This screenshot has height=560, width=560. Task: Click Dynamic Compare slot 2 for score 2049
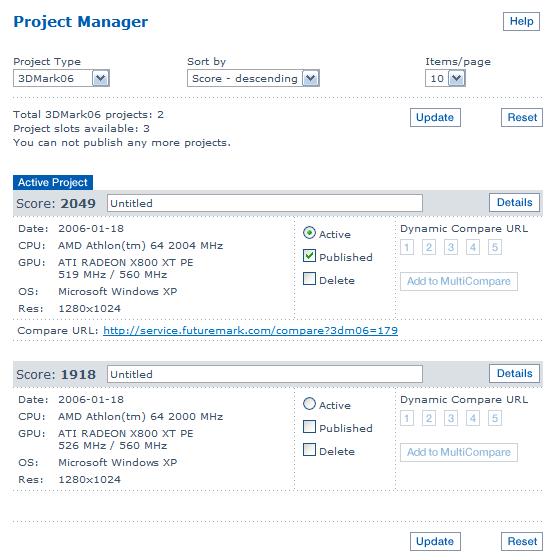coord(429,247)
